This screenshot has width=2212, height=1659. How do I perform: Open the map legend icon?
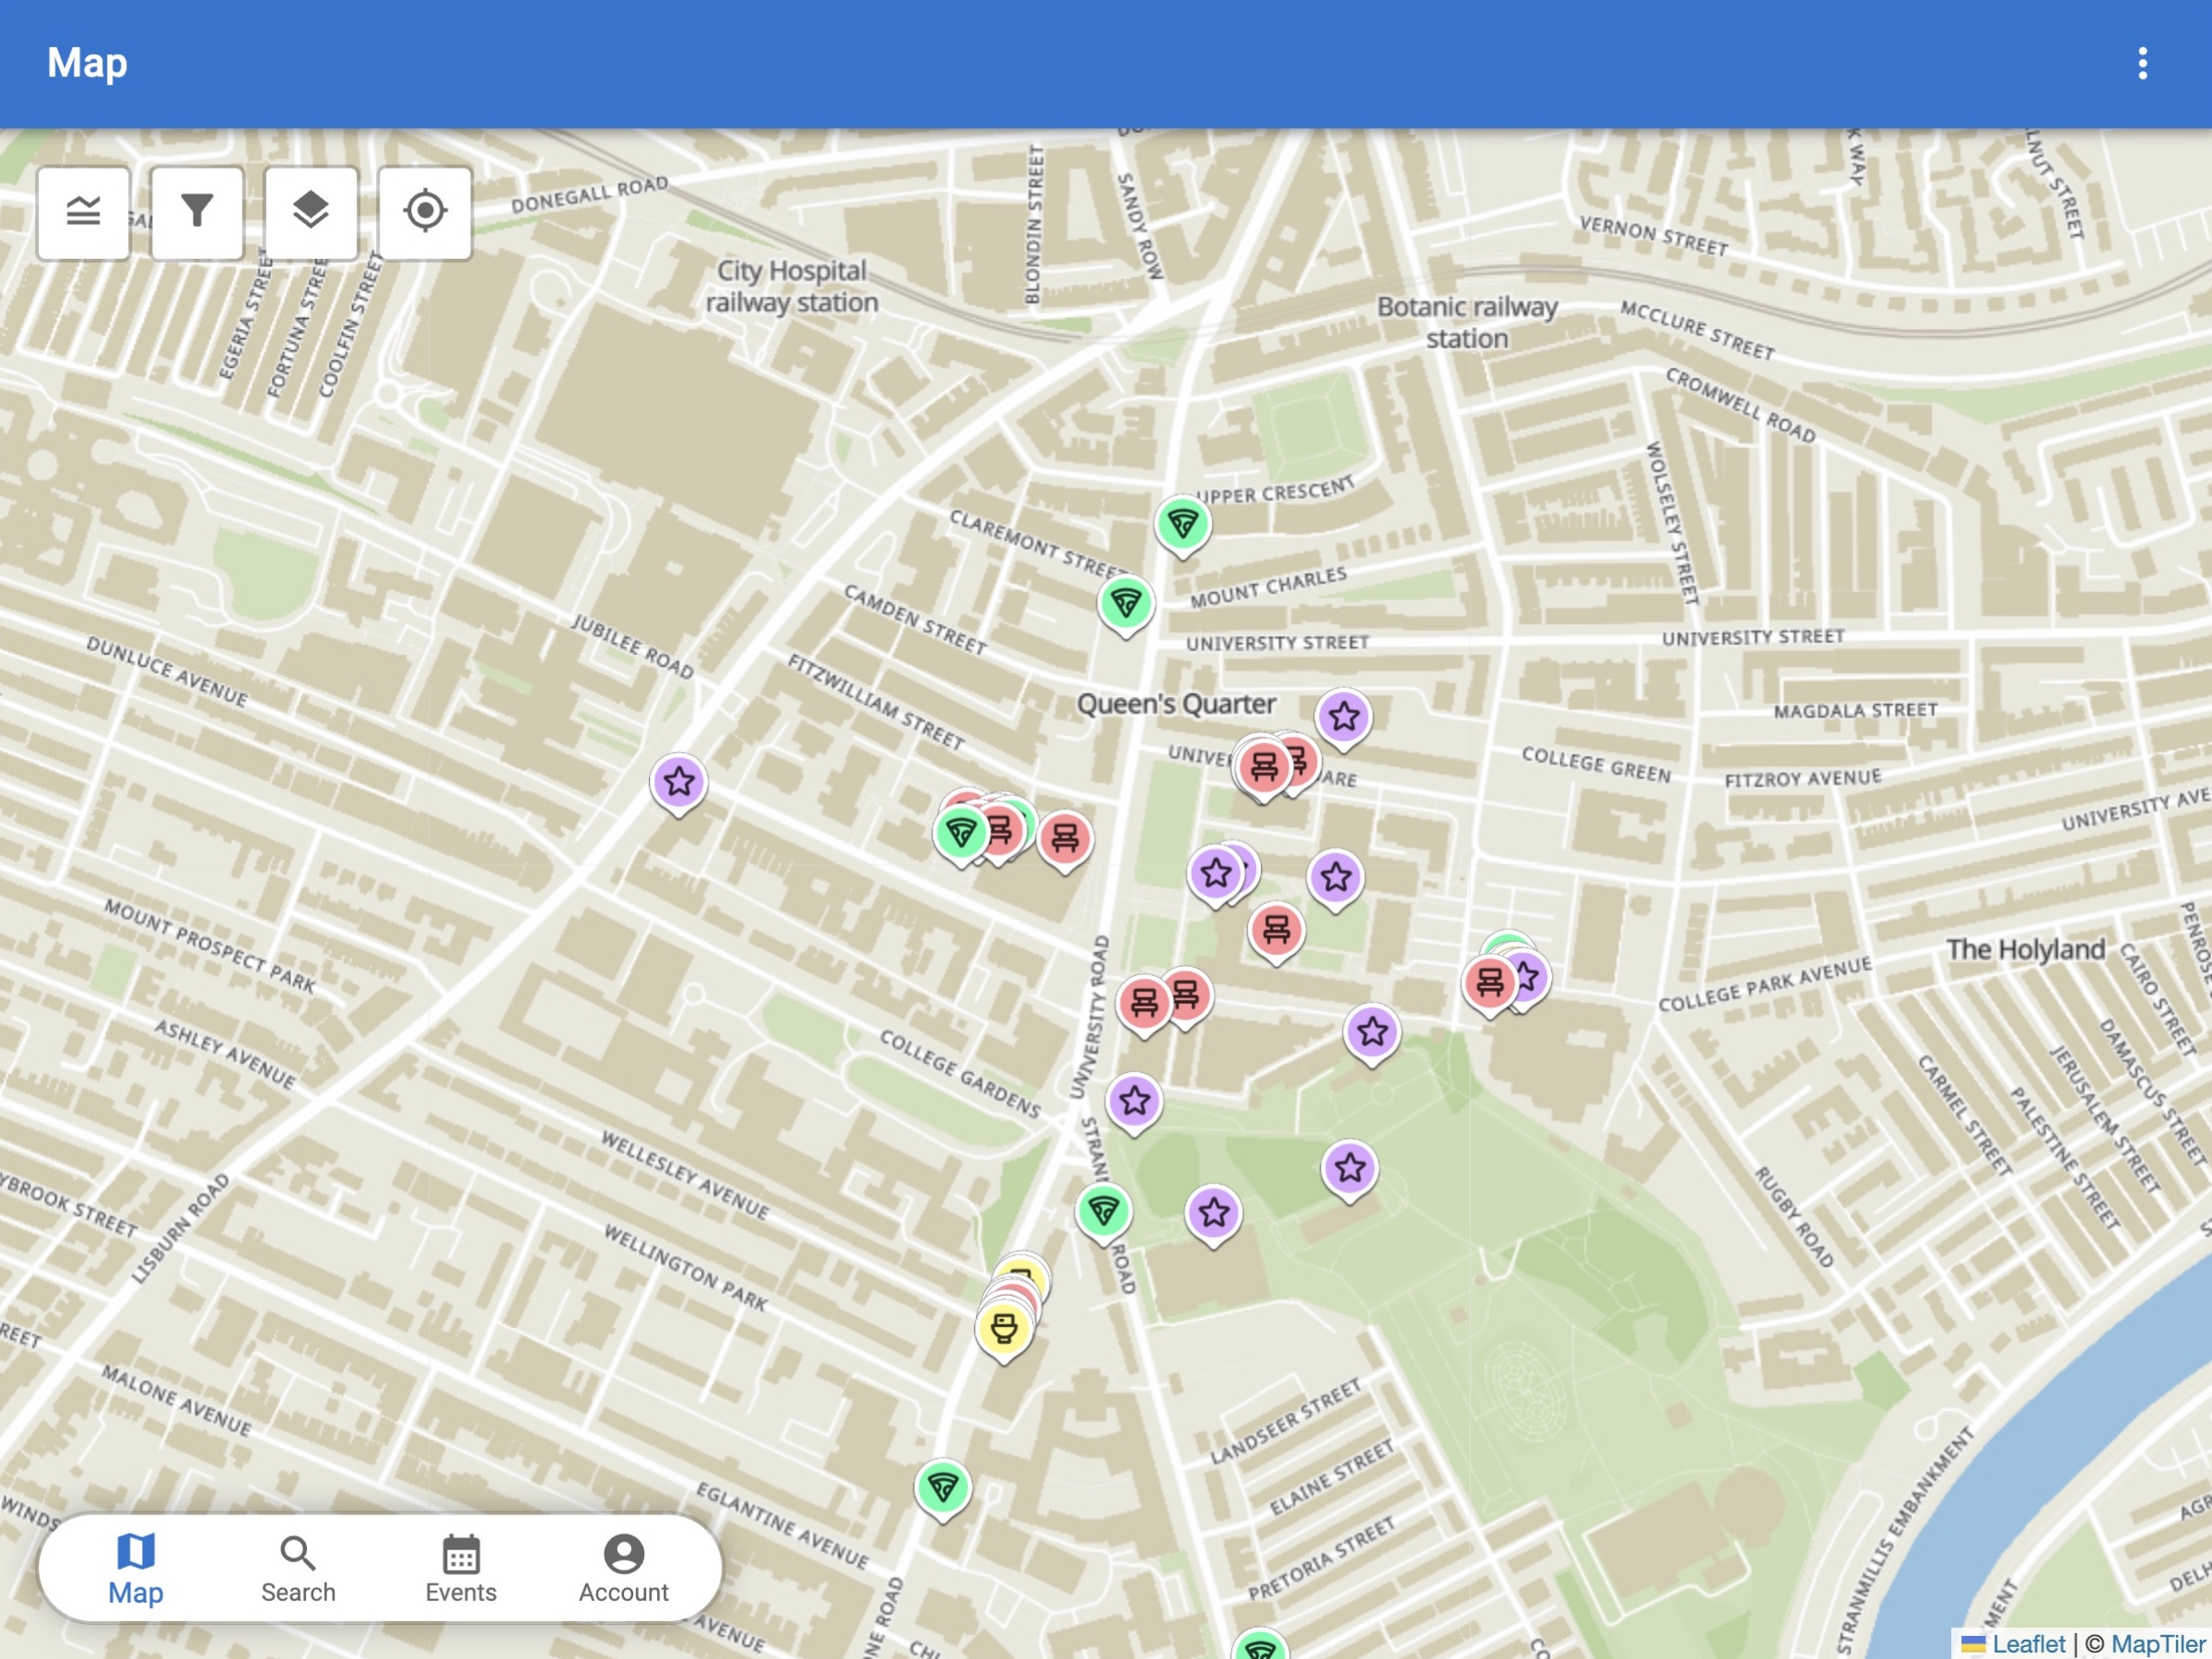pyautogui.click(x=83, y=212)
